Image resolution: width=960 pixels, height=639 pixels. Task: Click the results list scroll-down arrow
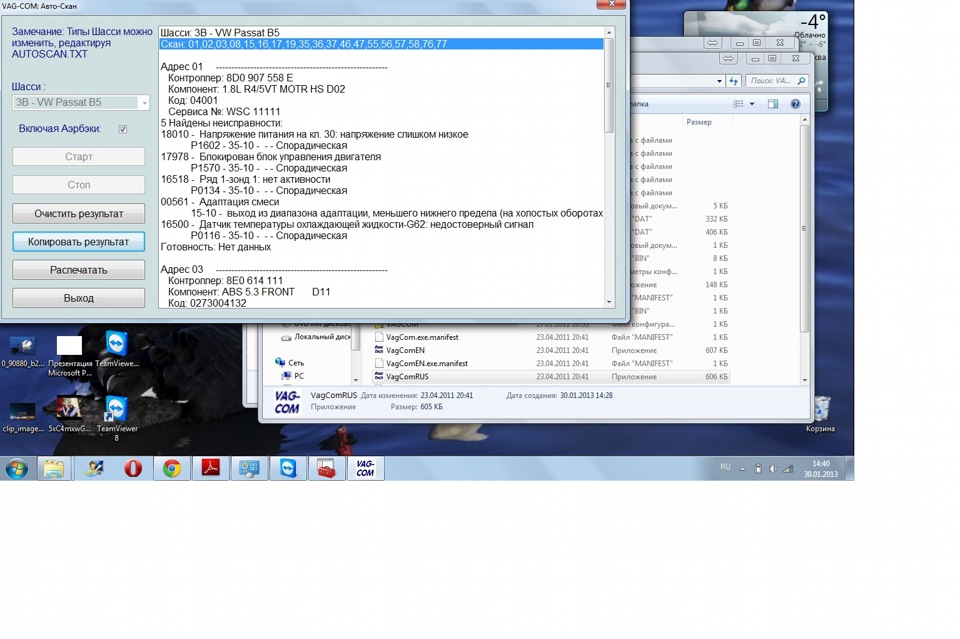point(609,302)
